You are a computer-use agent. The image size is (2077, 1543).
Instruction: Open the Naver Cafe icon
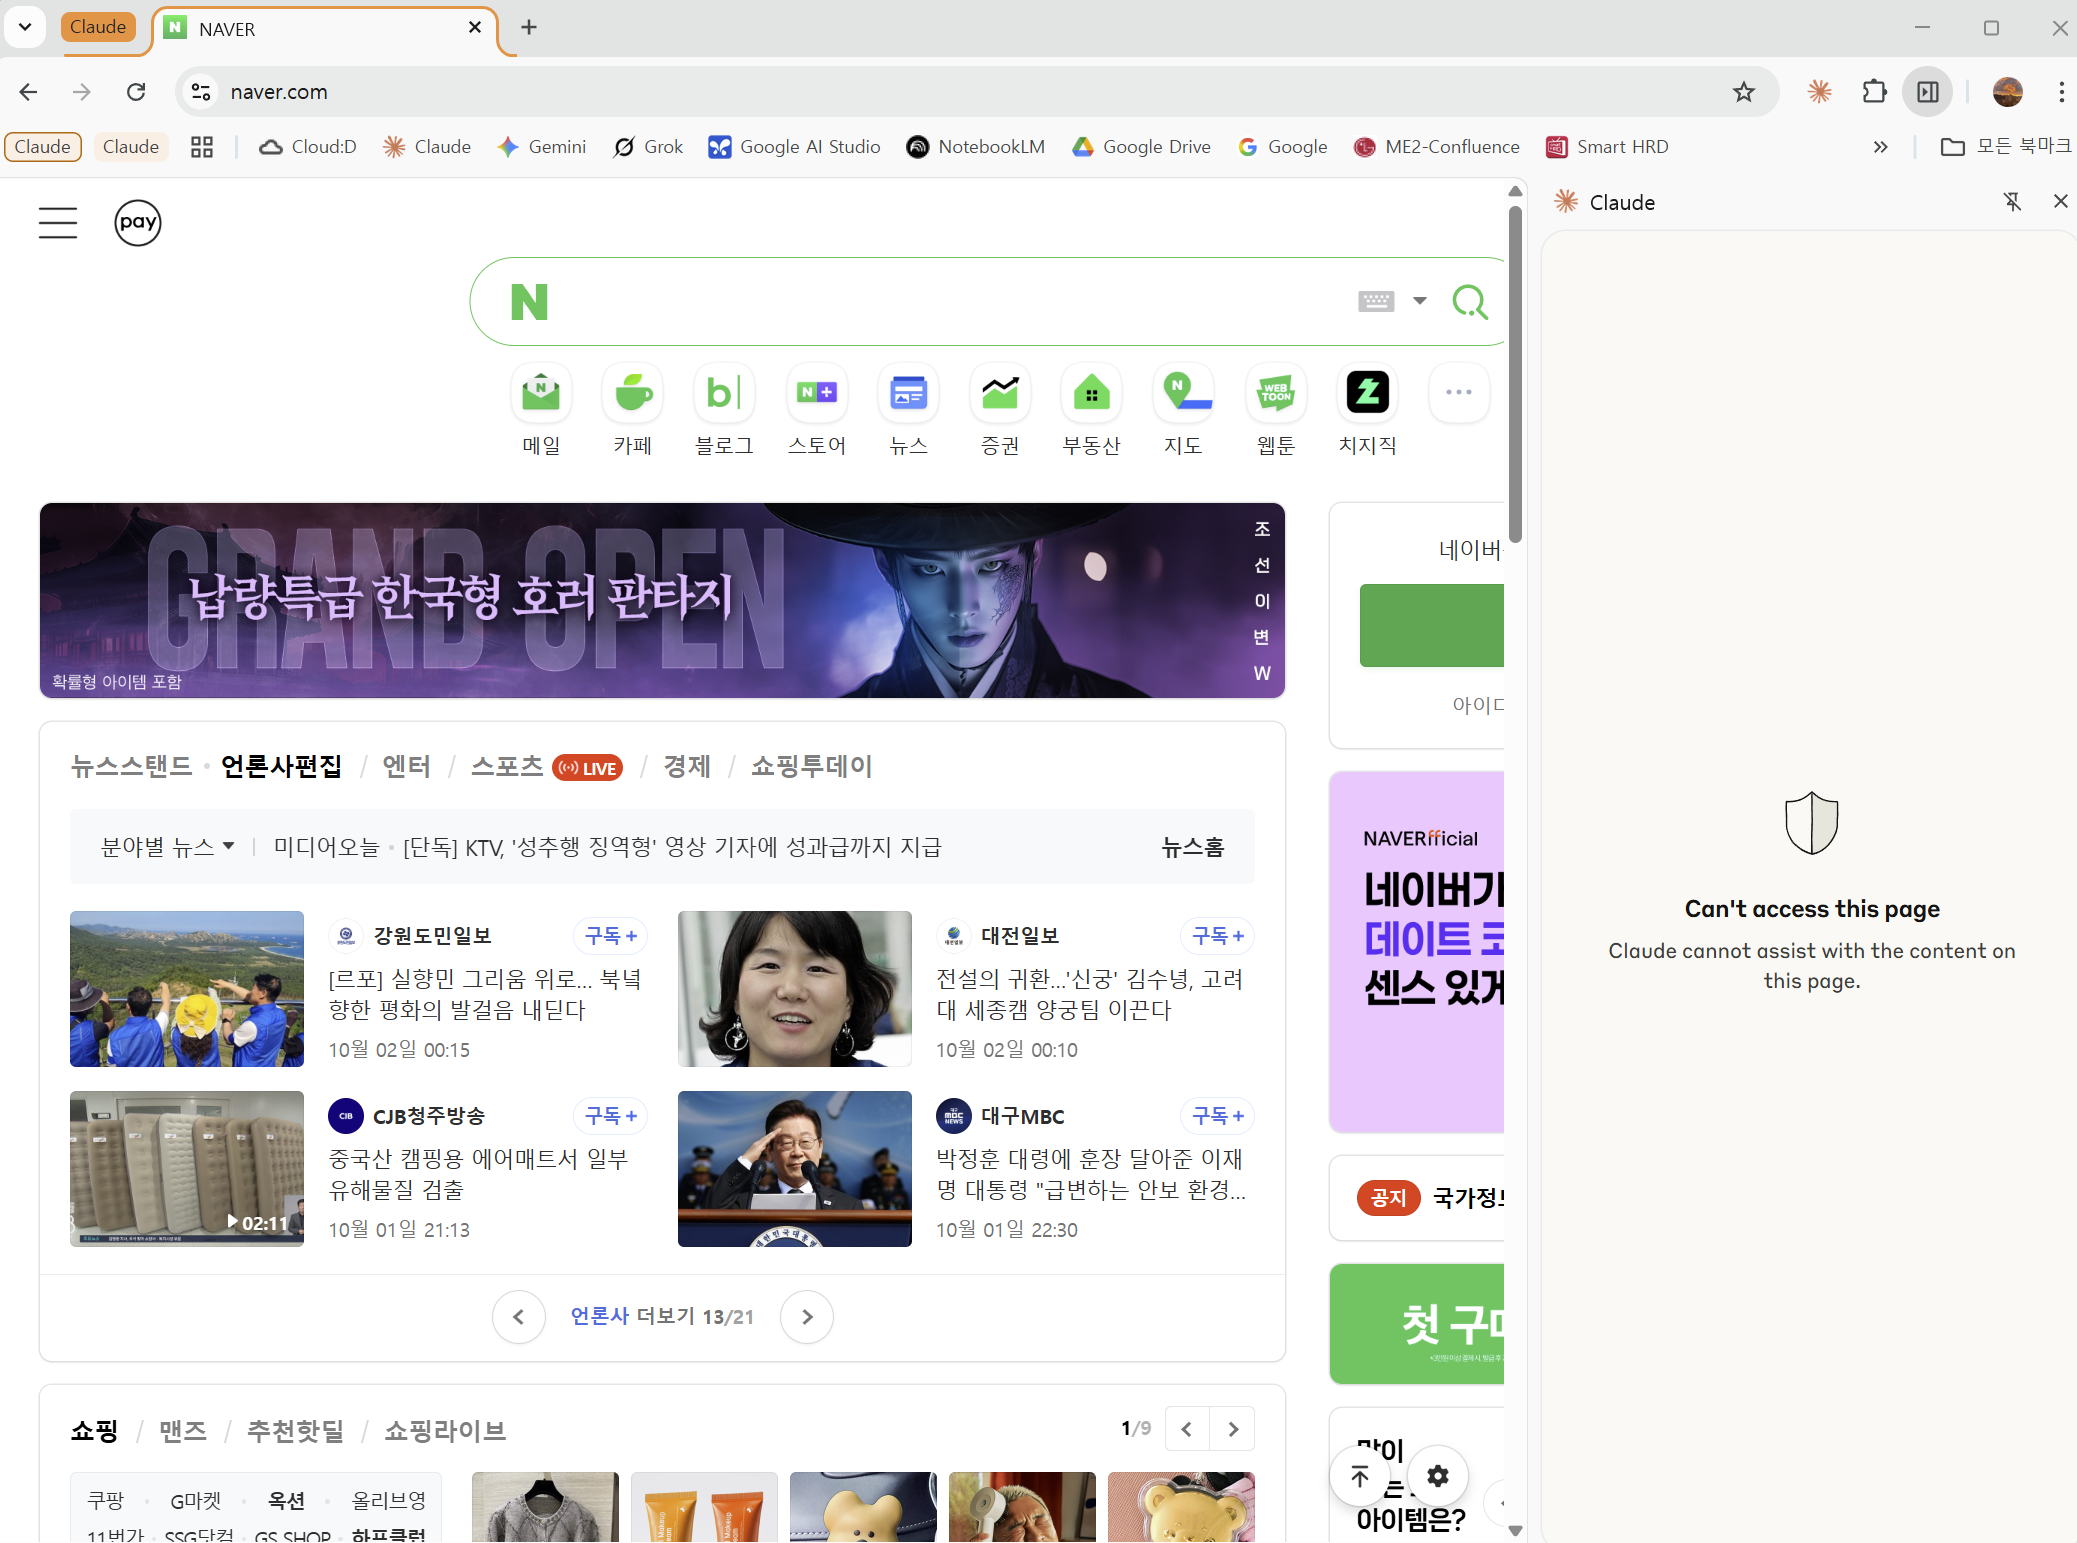(633, 393)
